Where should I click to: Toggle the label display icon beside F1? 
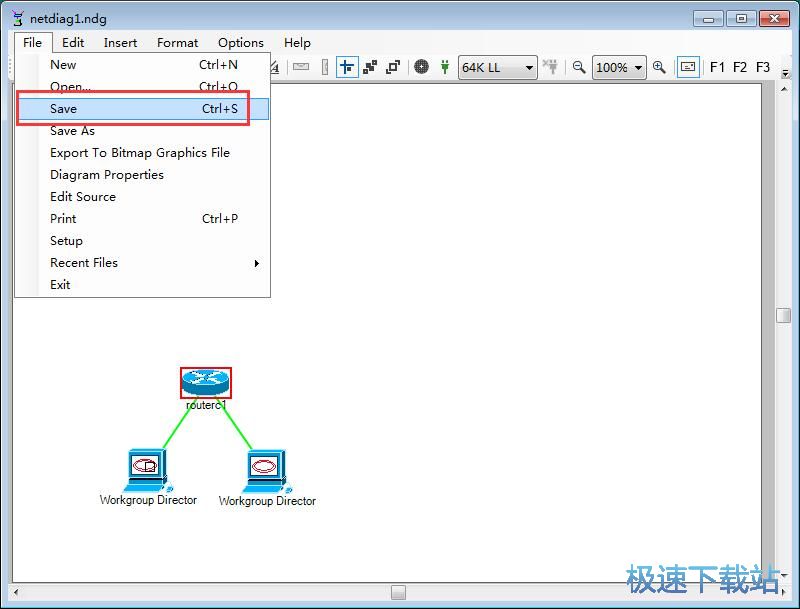[x=688, y=67]
